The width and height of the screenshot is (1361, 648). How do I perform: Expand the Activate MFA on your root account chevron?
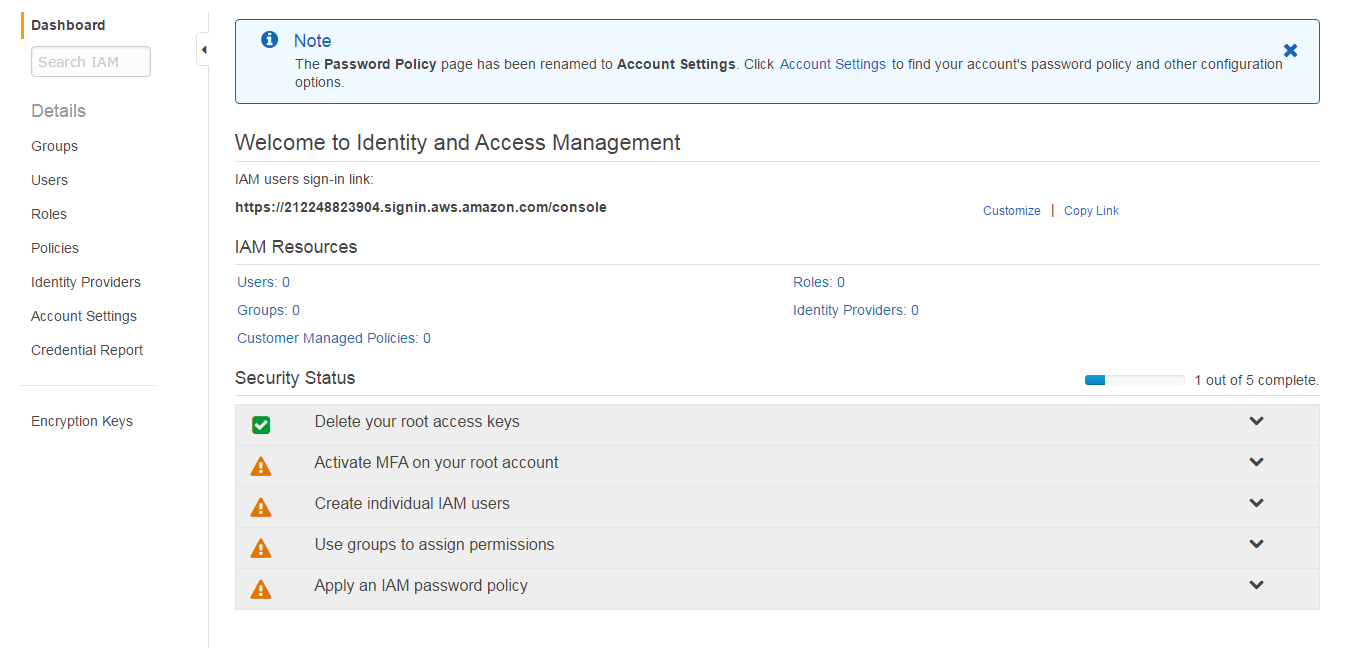[x=1257, y=462]
